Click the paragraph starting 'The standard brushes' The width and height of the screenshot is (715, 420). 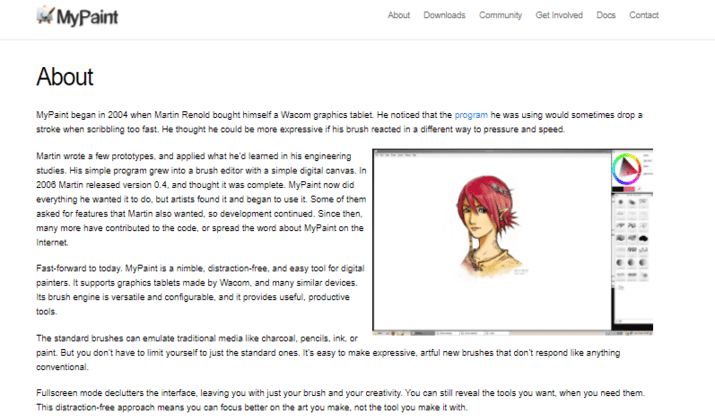328,353
